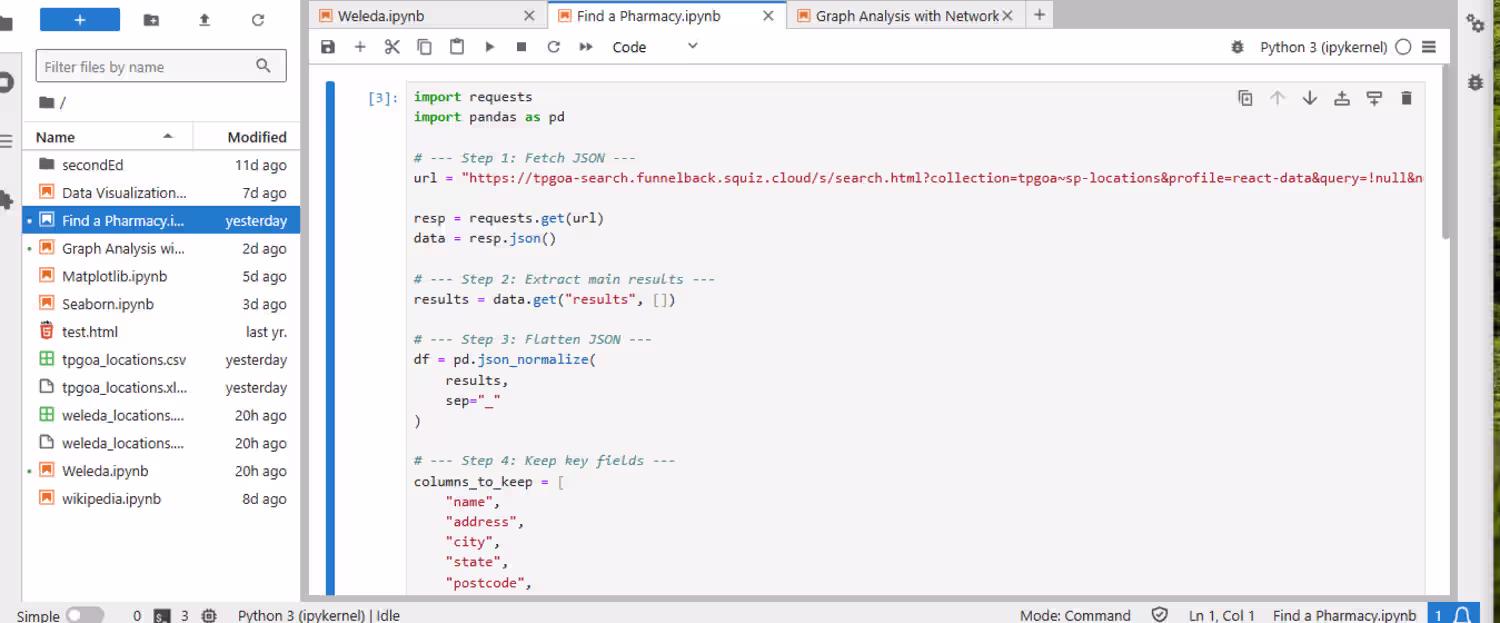Click the Python 3 (ipykernel) | Idle status
Screen dimensions: 1500x623
(x=319, y=616)
